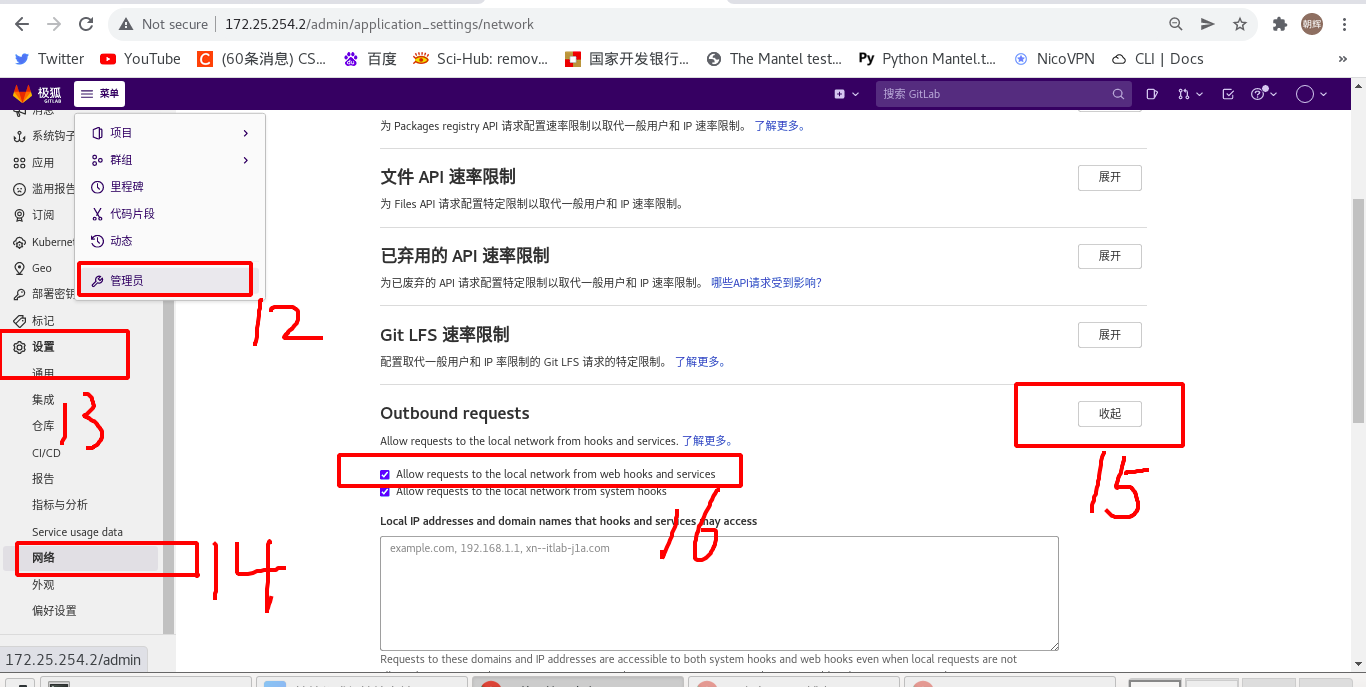This screenshot has width=1366, height=687.
Task: Open the to-do list checkmark icon
Action: 1228,94
